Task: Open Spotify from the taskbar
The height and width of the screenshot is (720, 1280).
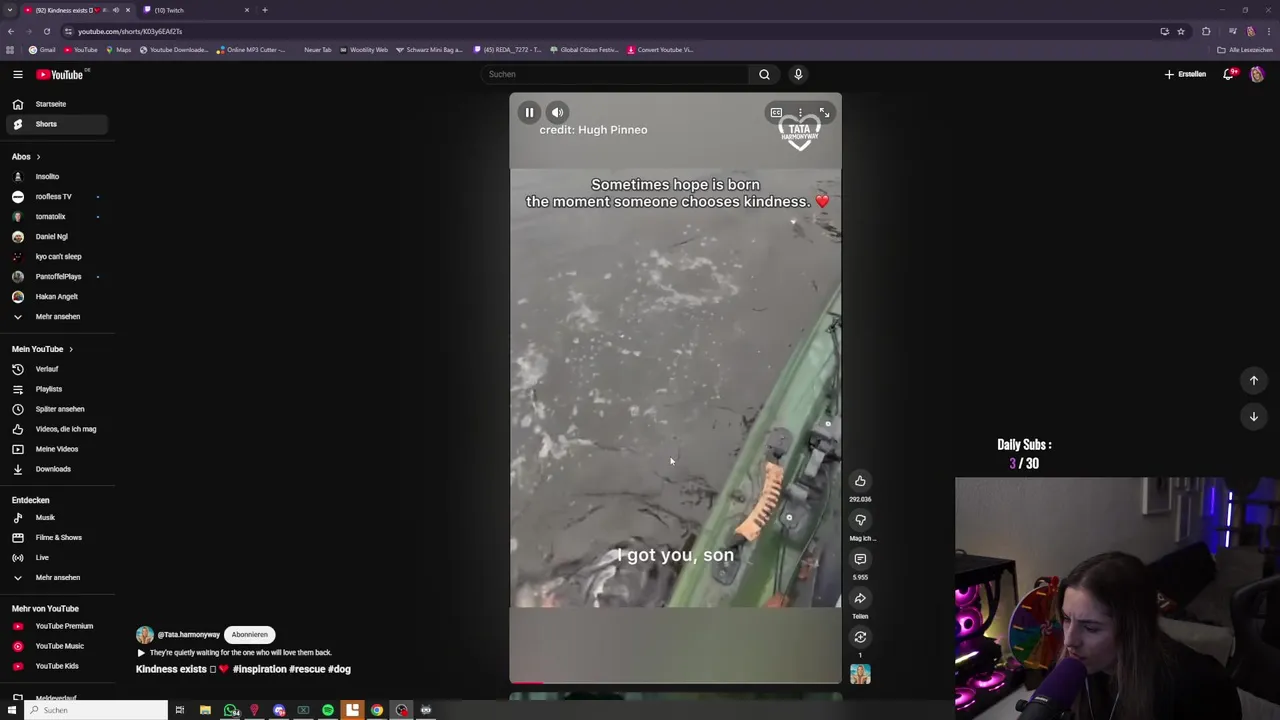Action: coord(328,710)
